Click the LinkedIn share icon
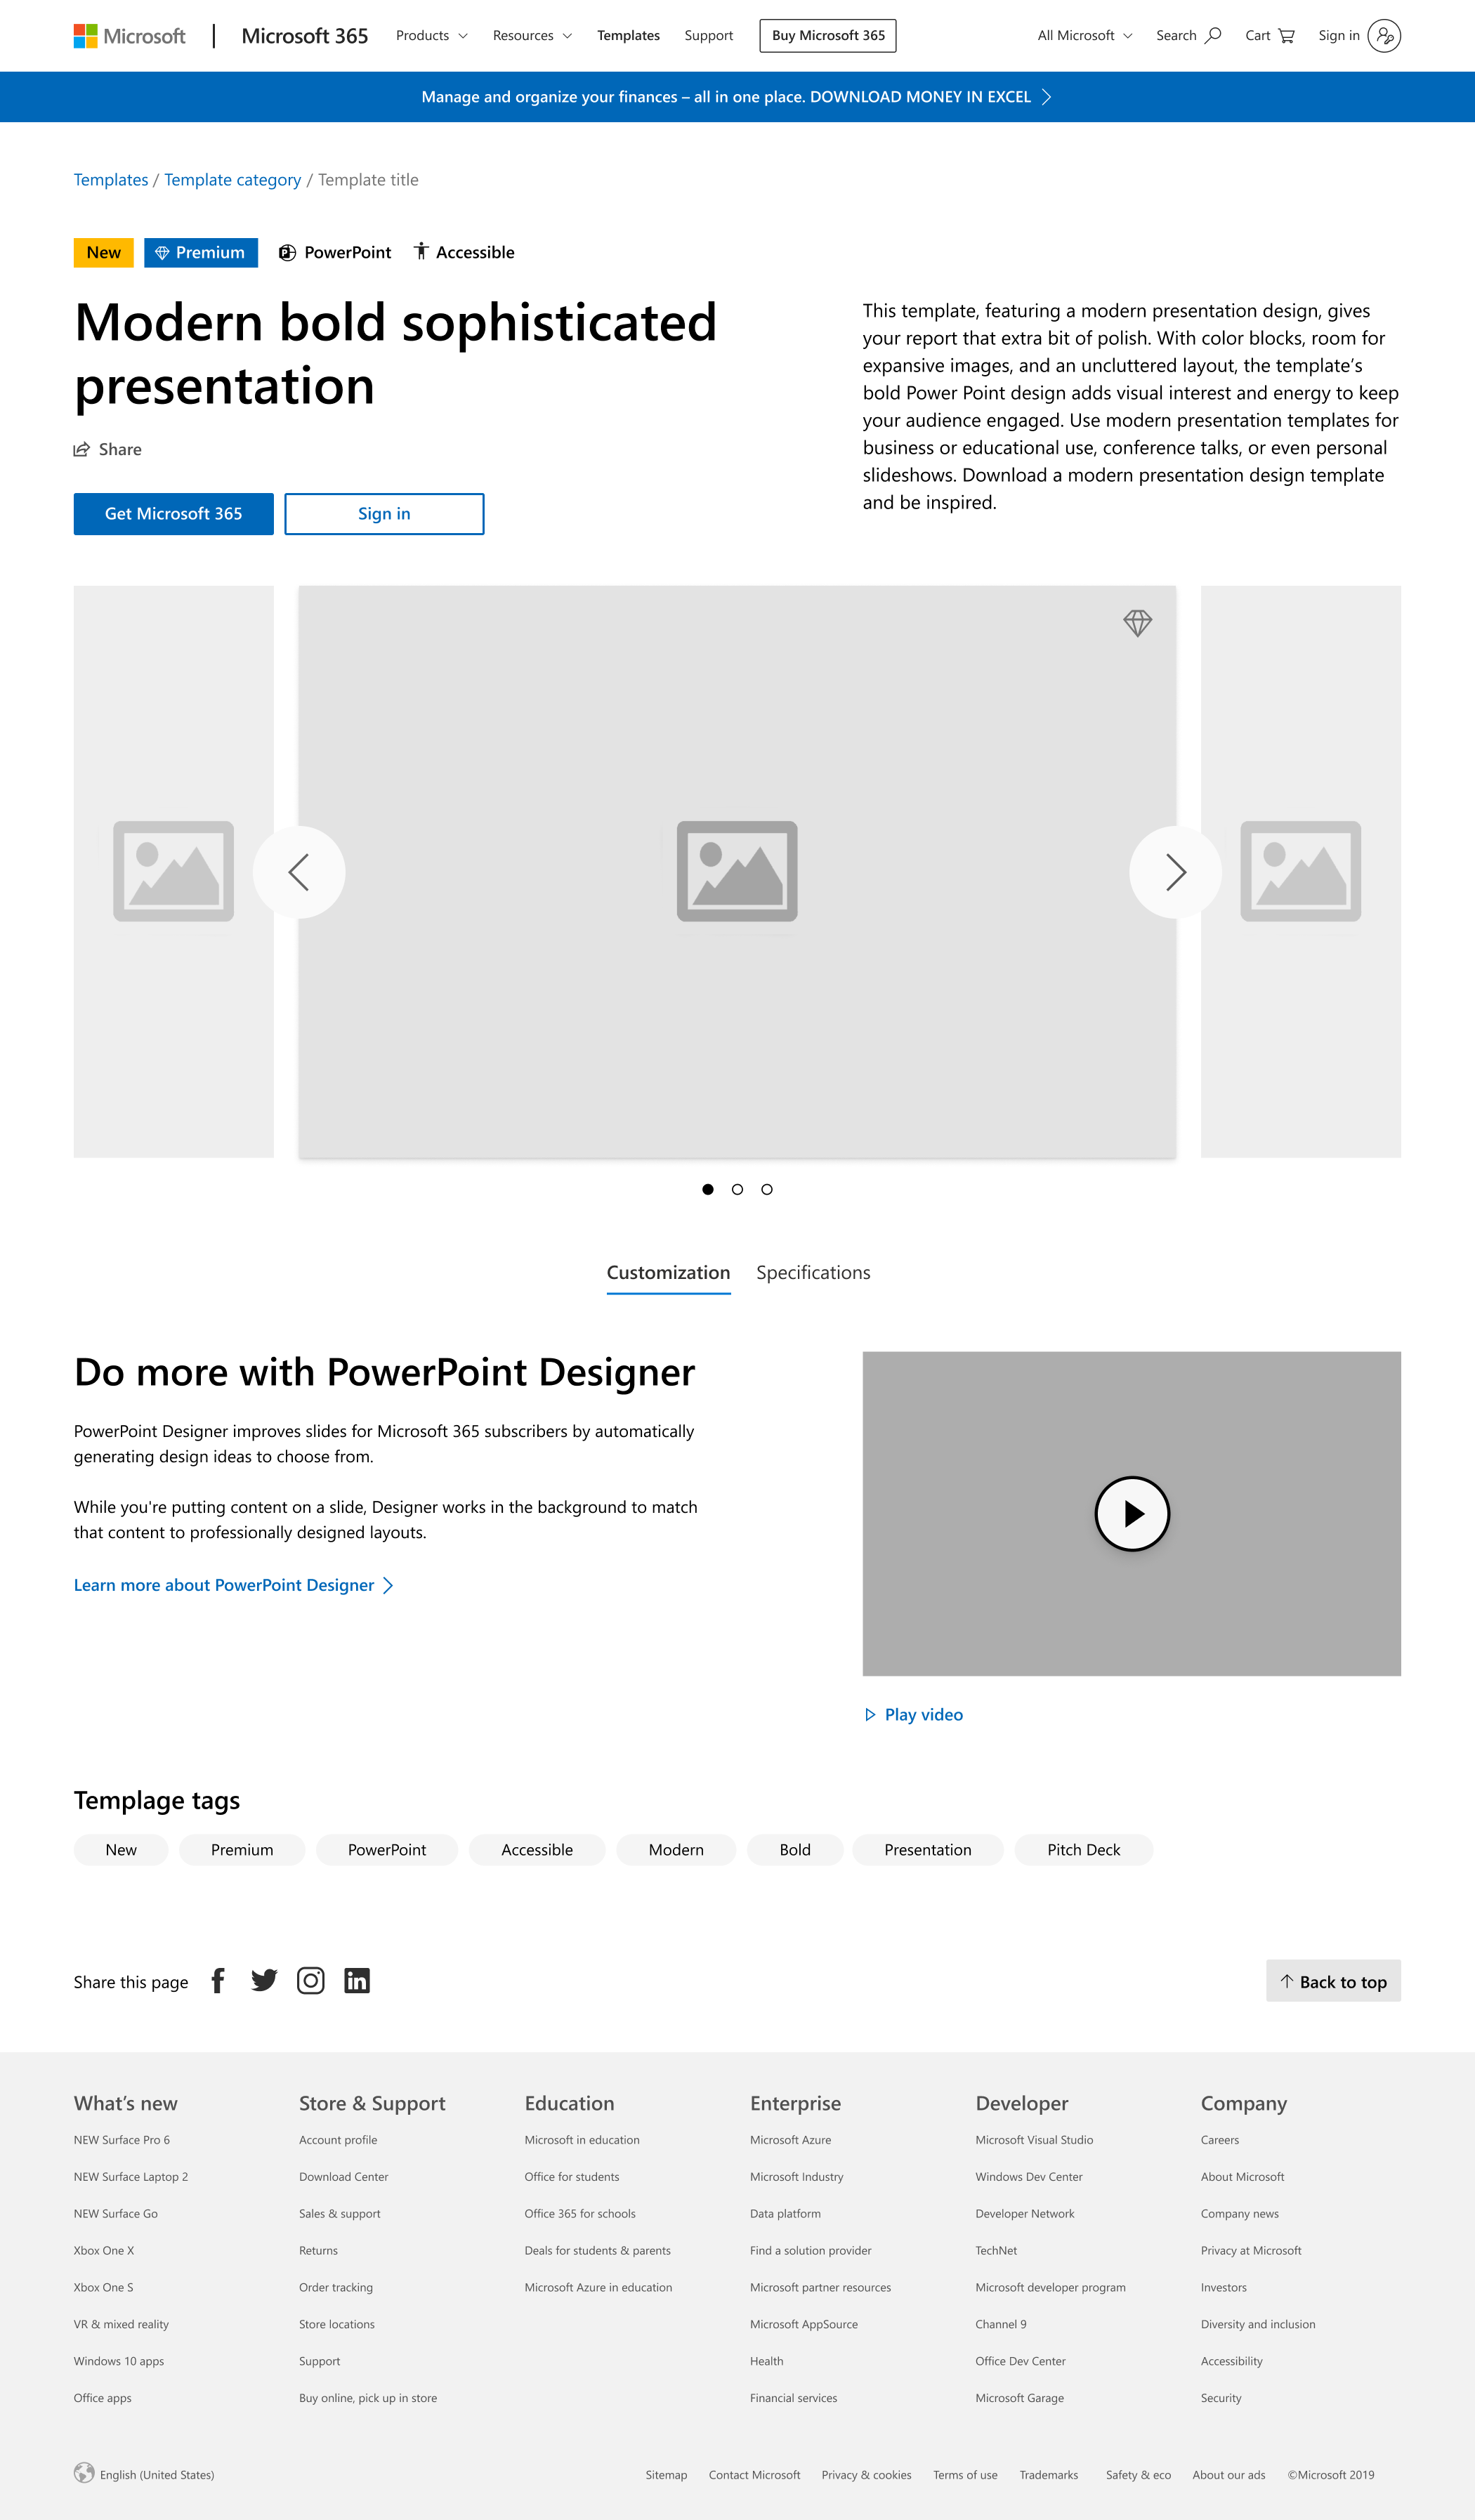 pyautogui.click(x=357, y=1980)
